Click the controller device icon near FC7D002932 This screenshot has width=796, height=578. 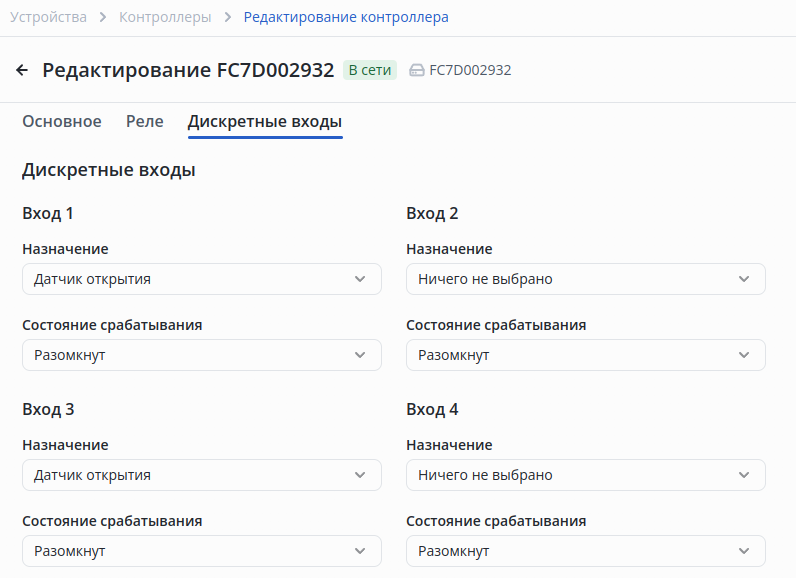pos(416,71)
